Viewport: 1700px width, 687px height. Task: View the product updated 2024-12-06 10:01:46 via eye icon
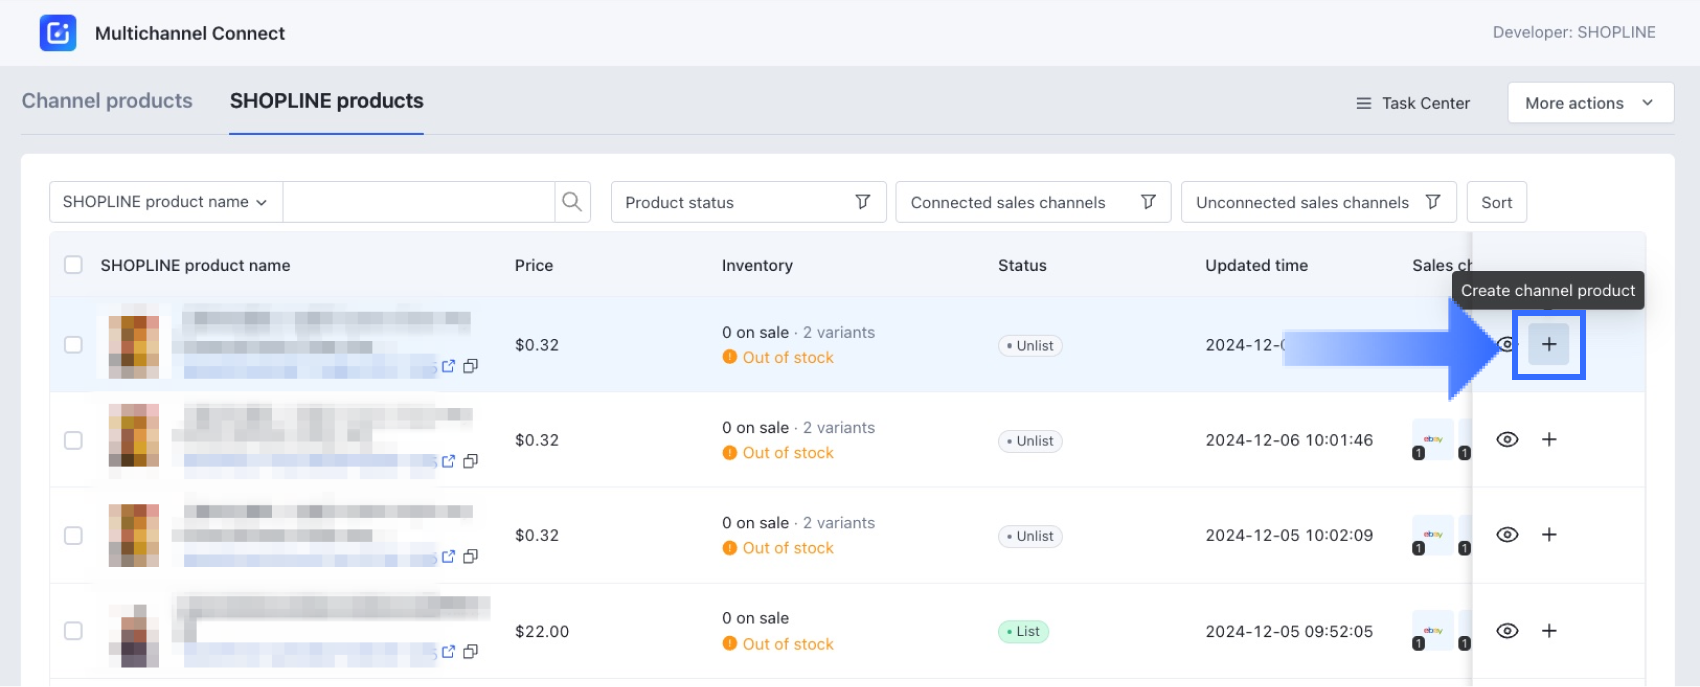(x=1507, y=440)
